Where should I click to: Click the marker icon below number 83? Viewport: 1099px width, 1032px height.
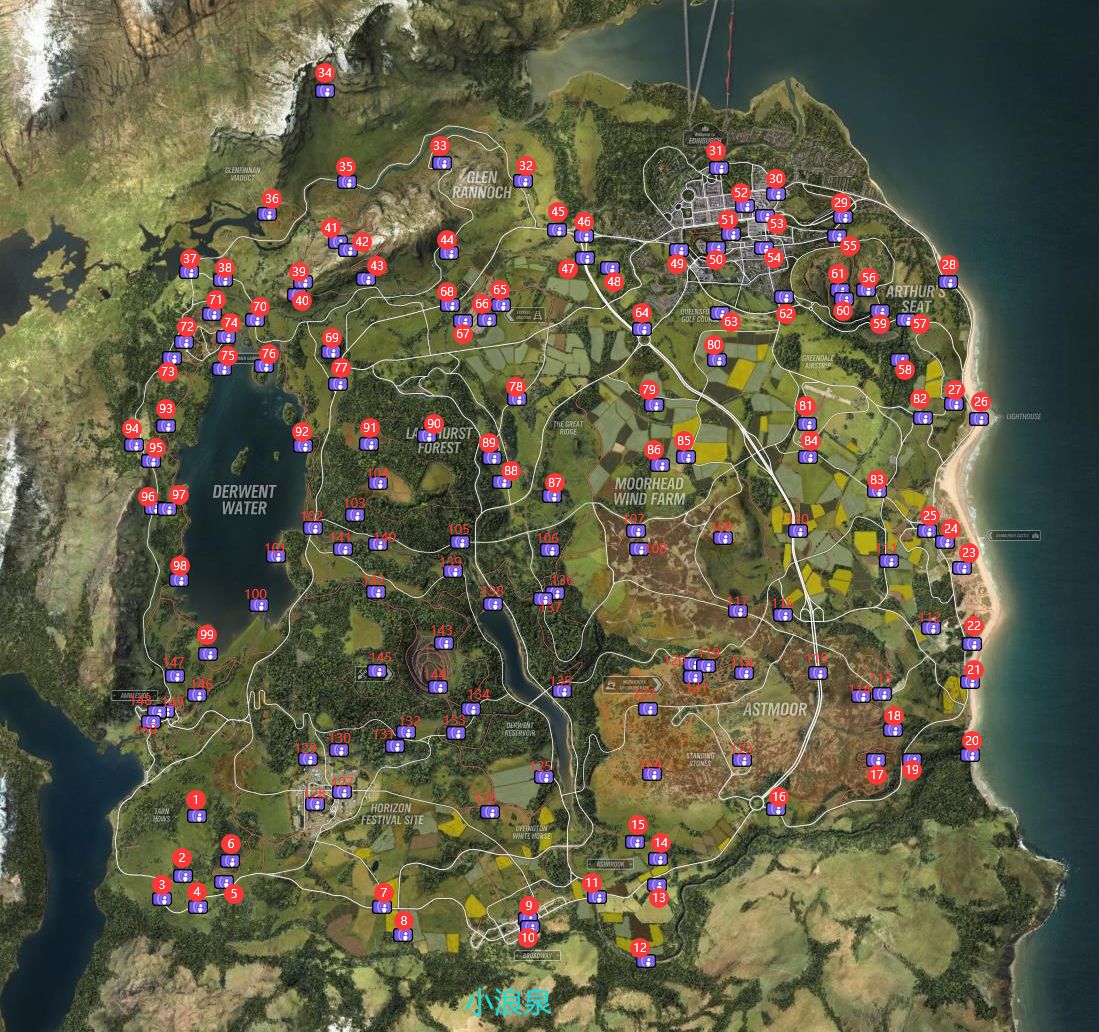tap(877, 492)
